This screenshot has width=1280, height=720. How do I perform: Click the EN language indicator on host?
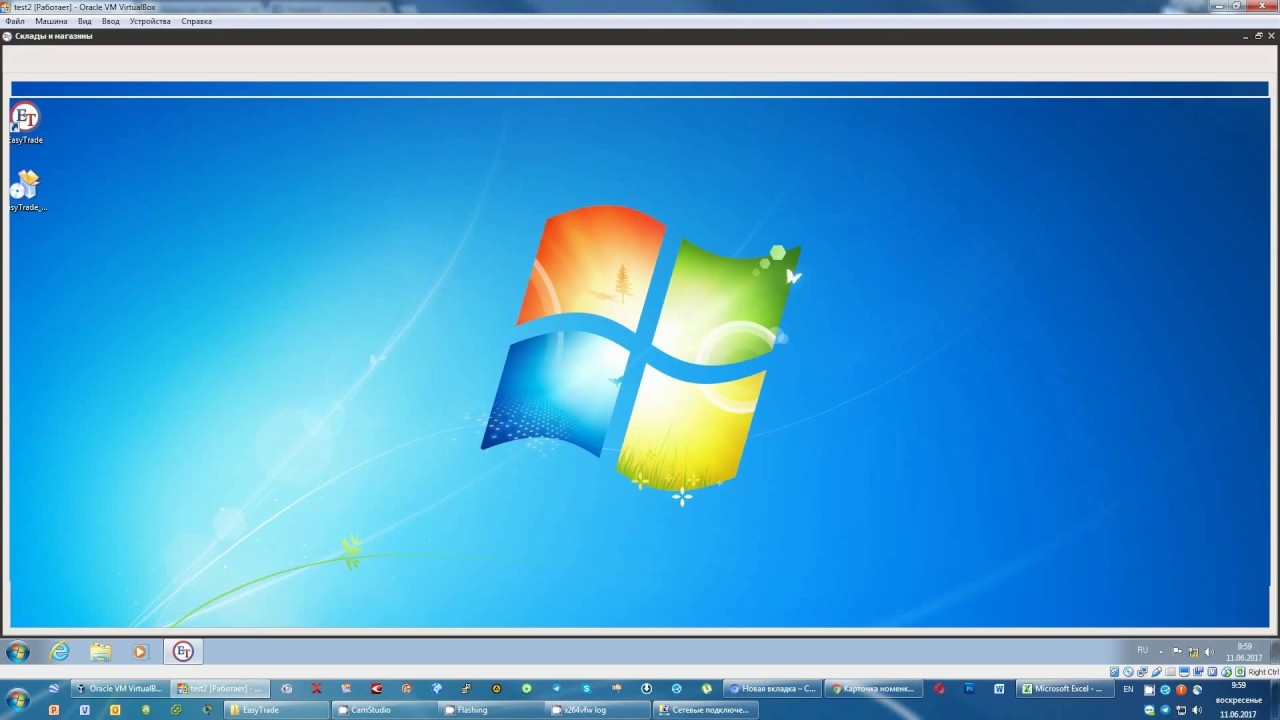(1129, 689)
